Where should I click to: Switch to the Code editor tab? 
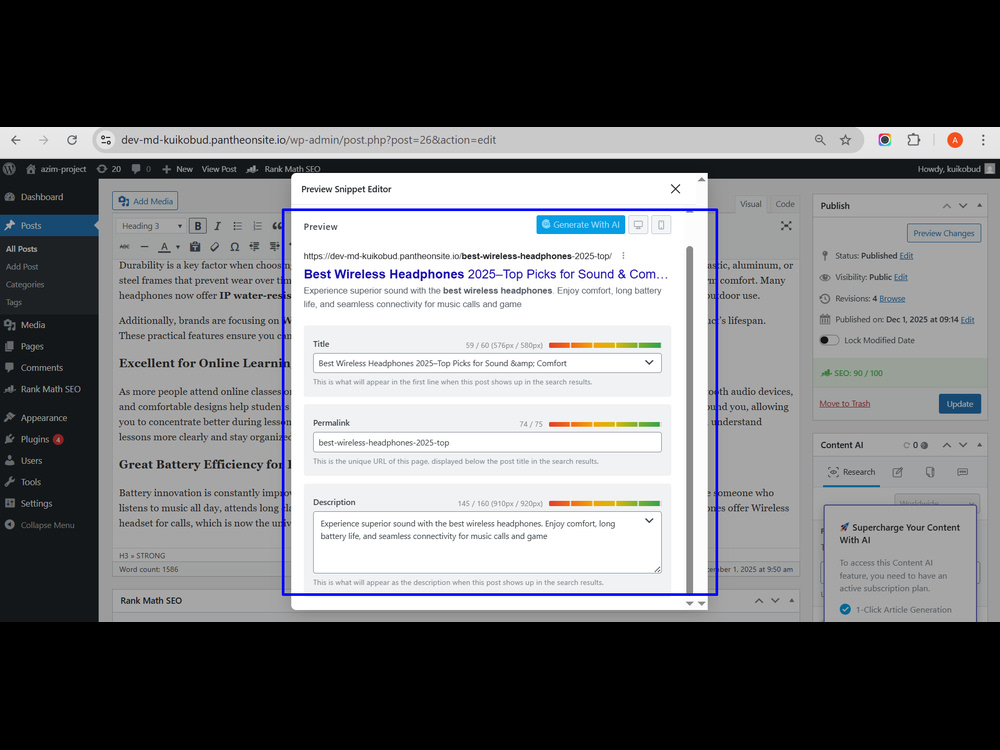point(785,204)
